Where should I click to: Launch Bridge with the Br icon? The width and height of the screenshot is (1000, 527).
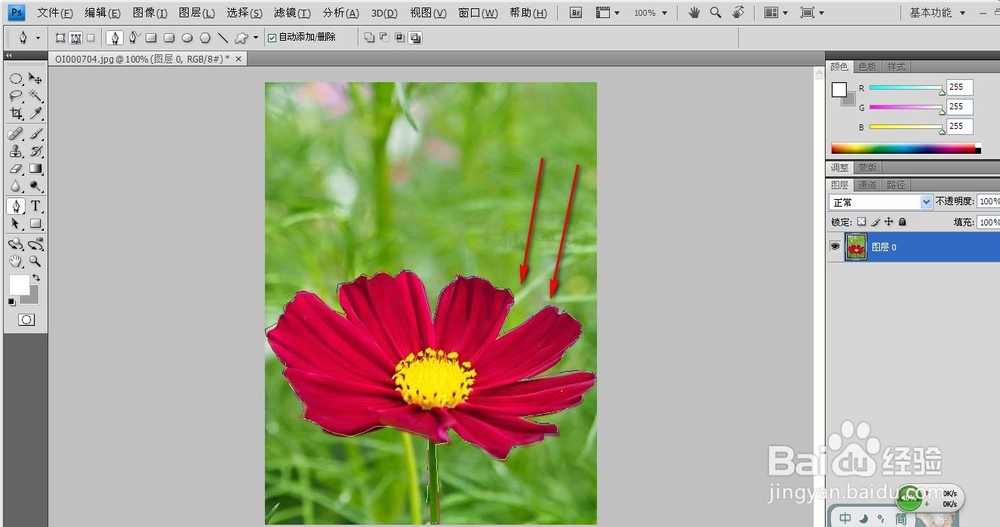[575, 13]
